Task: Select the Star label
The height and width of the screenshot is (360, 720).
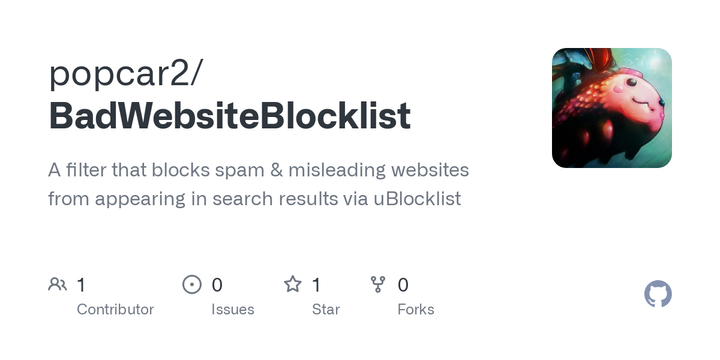Action: 326,309
